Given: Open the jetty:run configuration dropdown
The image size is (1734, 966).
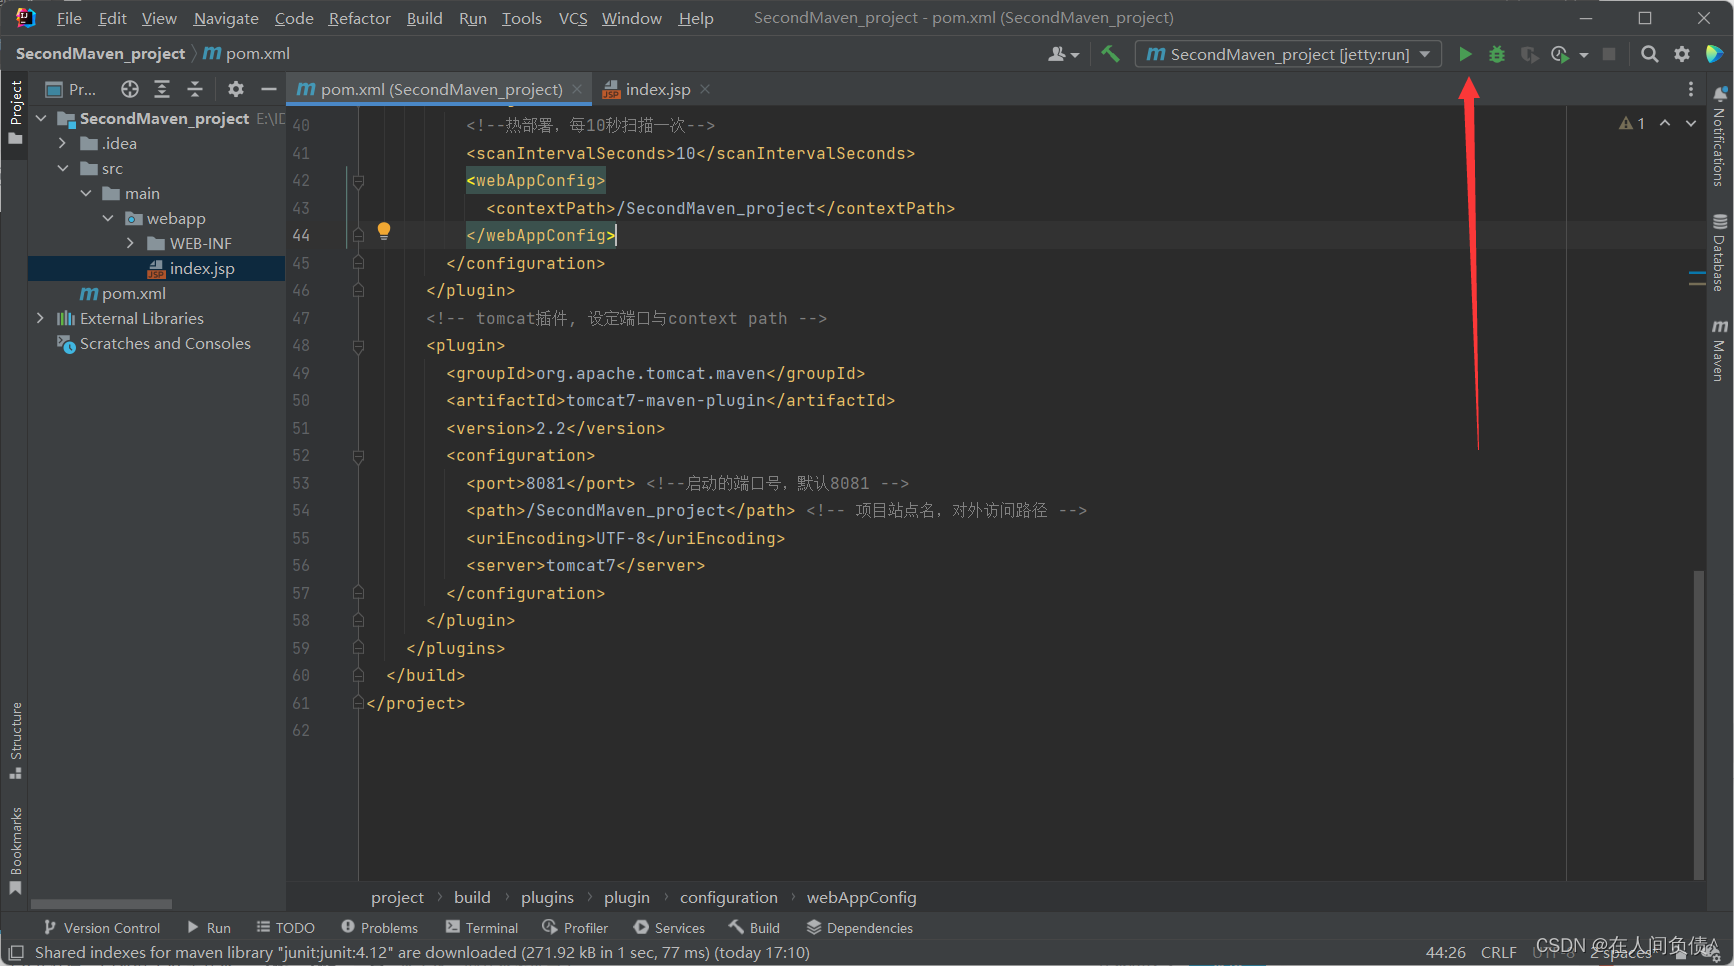Looking at the screenshot, I should [x=1288, y=54].
